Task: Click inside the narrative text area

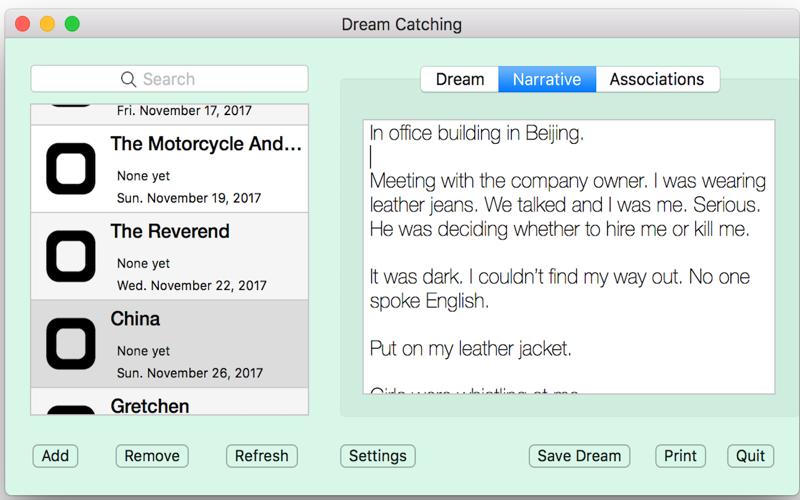Action: click(x=569, y=257)
